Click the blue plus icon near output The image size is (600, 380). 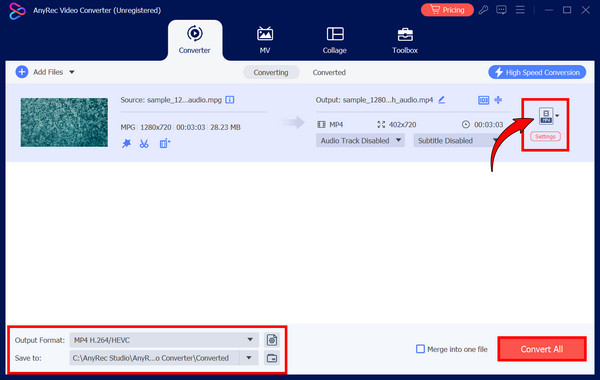pyautogui.click(x=498, y=100)
